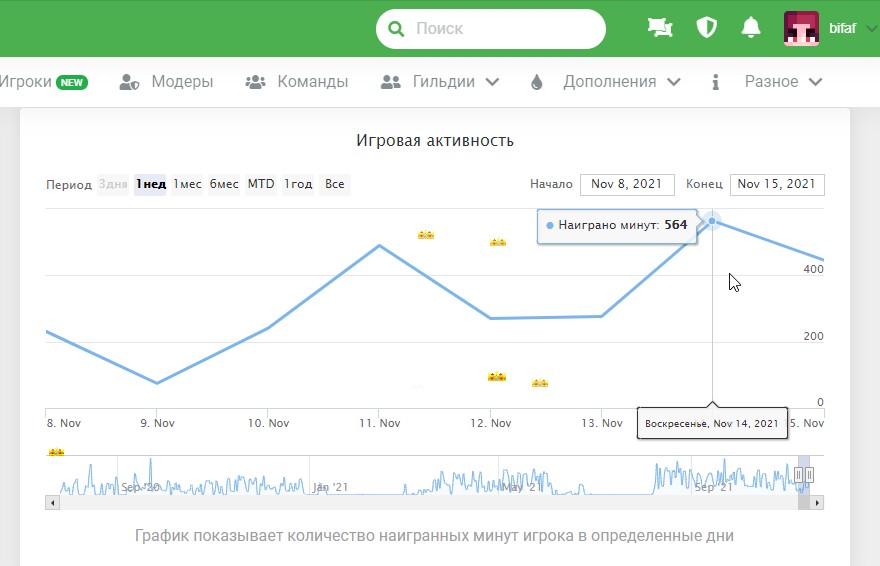880x566 pixels.
Task: Expand the Дополнения dropdown menu
Action: tap(673, 82)
